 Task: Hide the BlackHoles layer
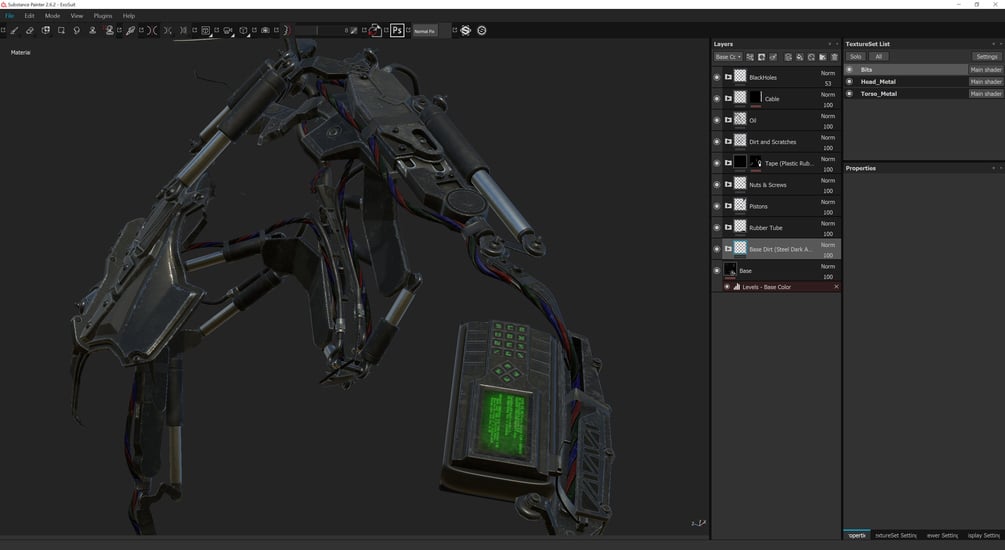717,77
